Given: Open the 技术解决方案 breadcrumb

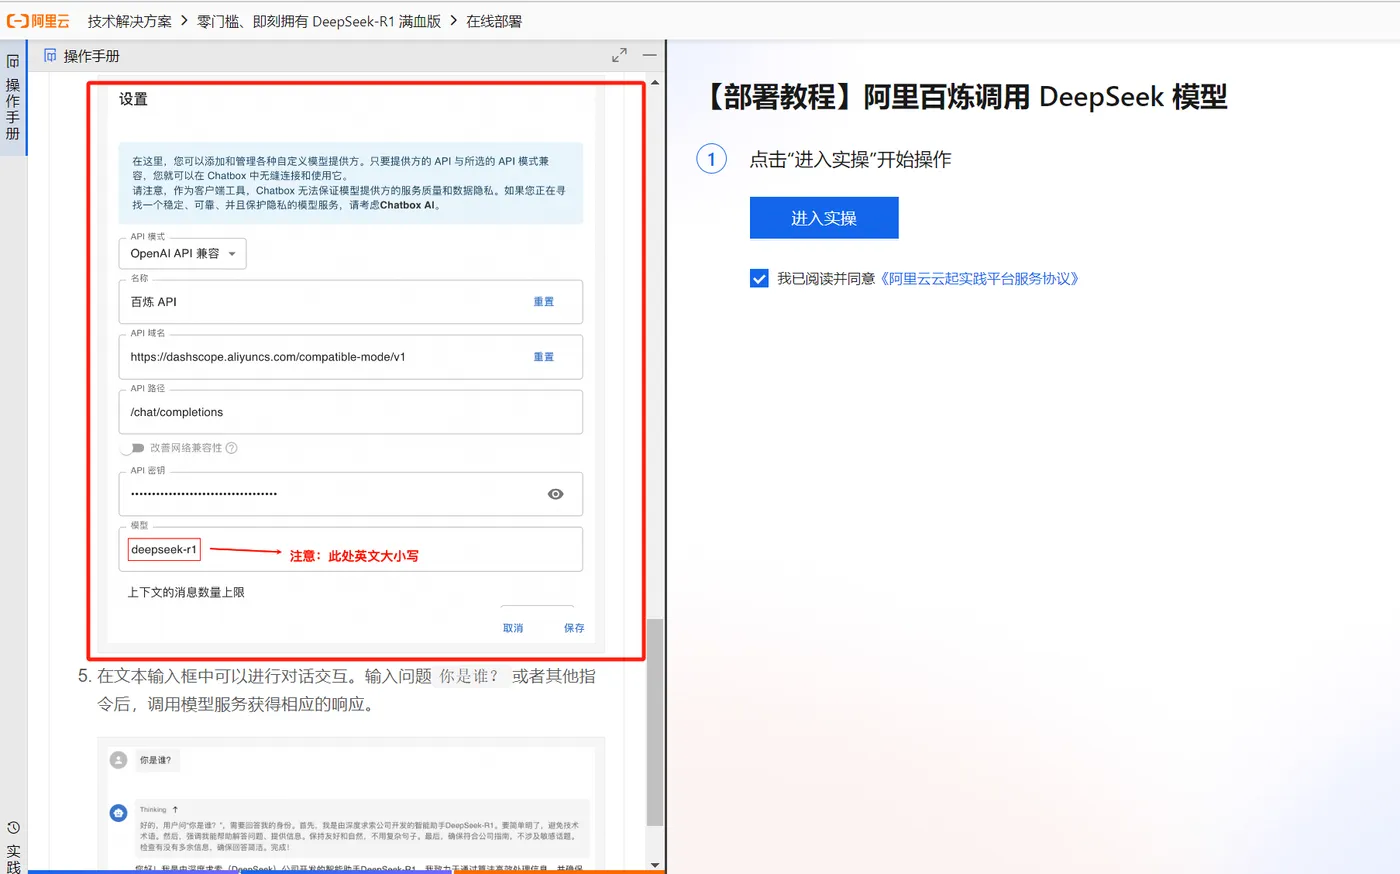Looking at the screenshot, I should coord(129,21).
